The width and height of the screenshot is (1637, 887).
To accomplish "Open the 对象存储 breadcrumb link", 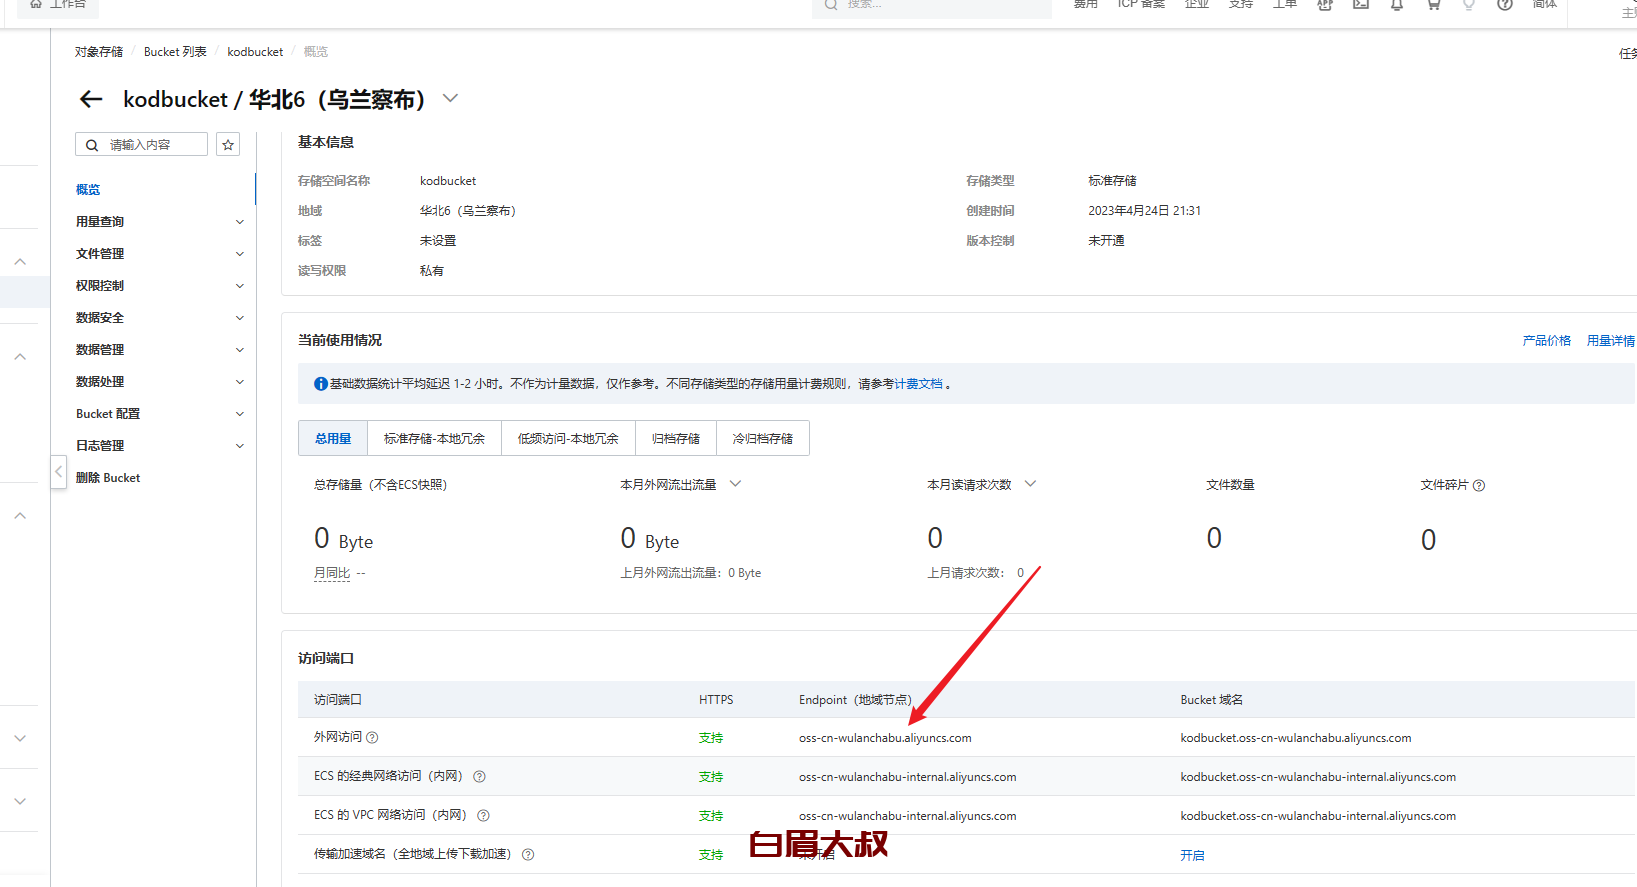I will tap(99, 52).
